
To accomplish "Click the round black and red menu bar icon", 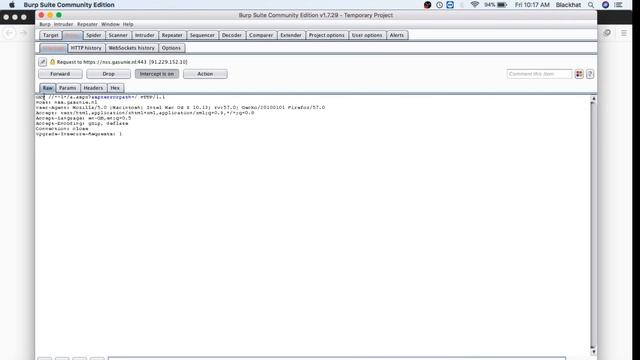I will tap(427, 5).
